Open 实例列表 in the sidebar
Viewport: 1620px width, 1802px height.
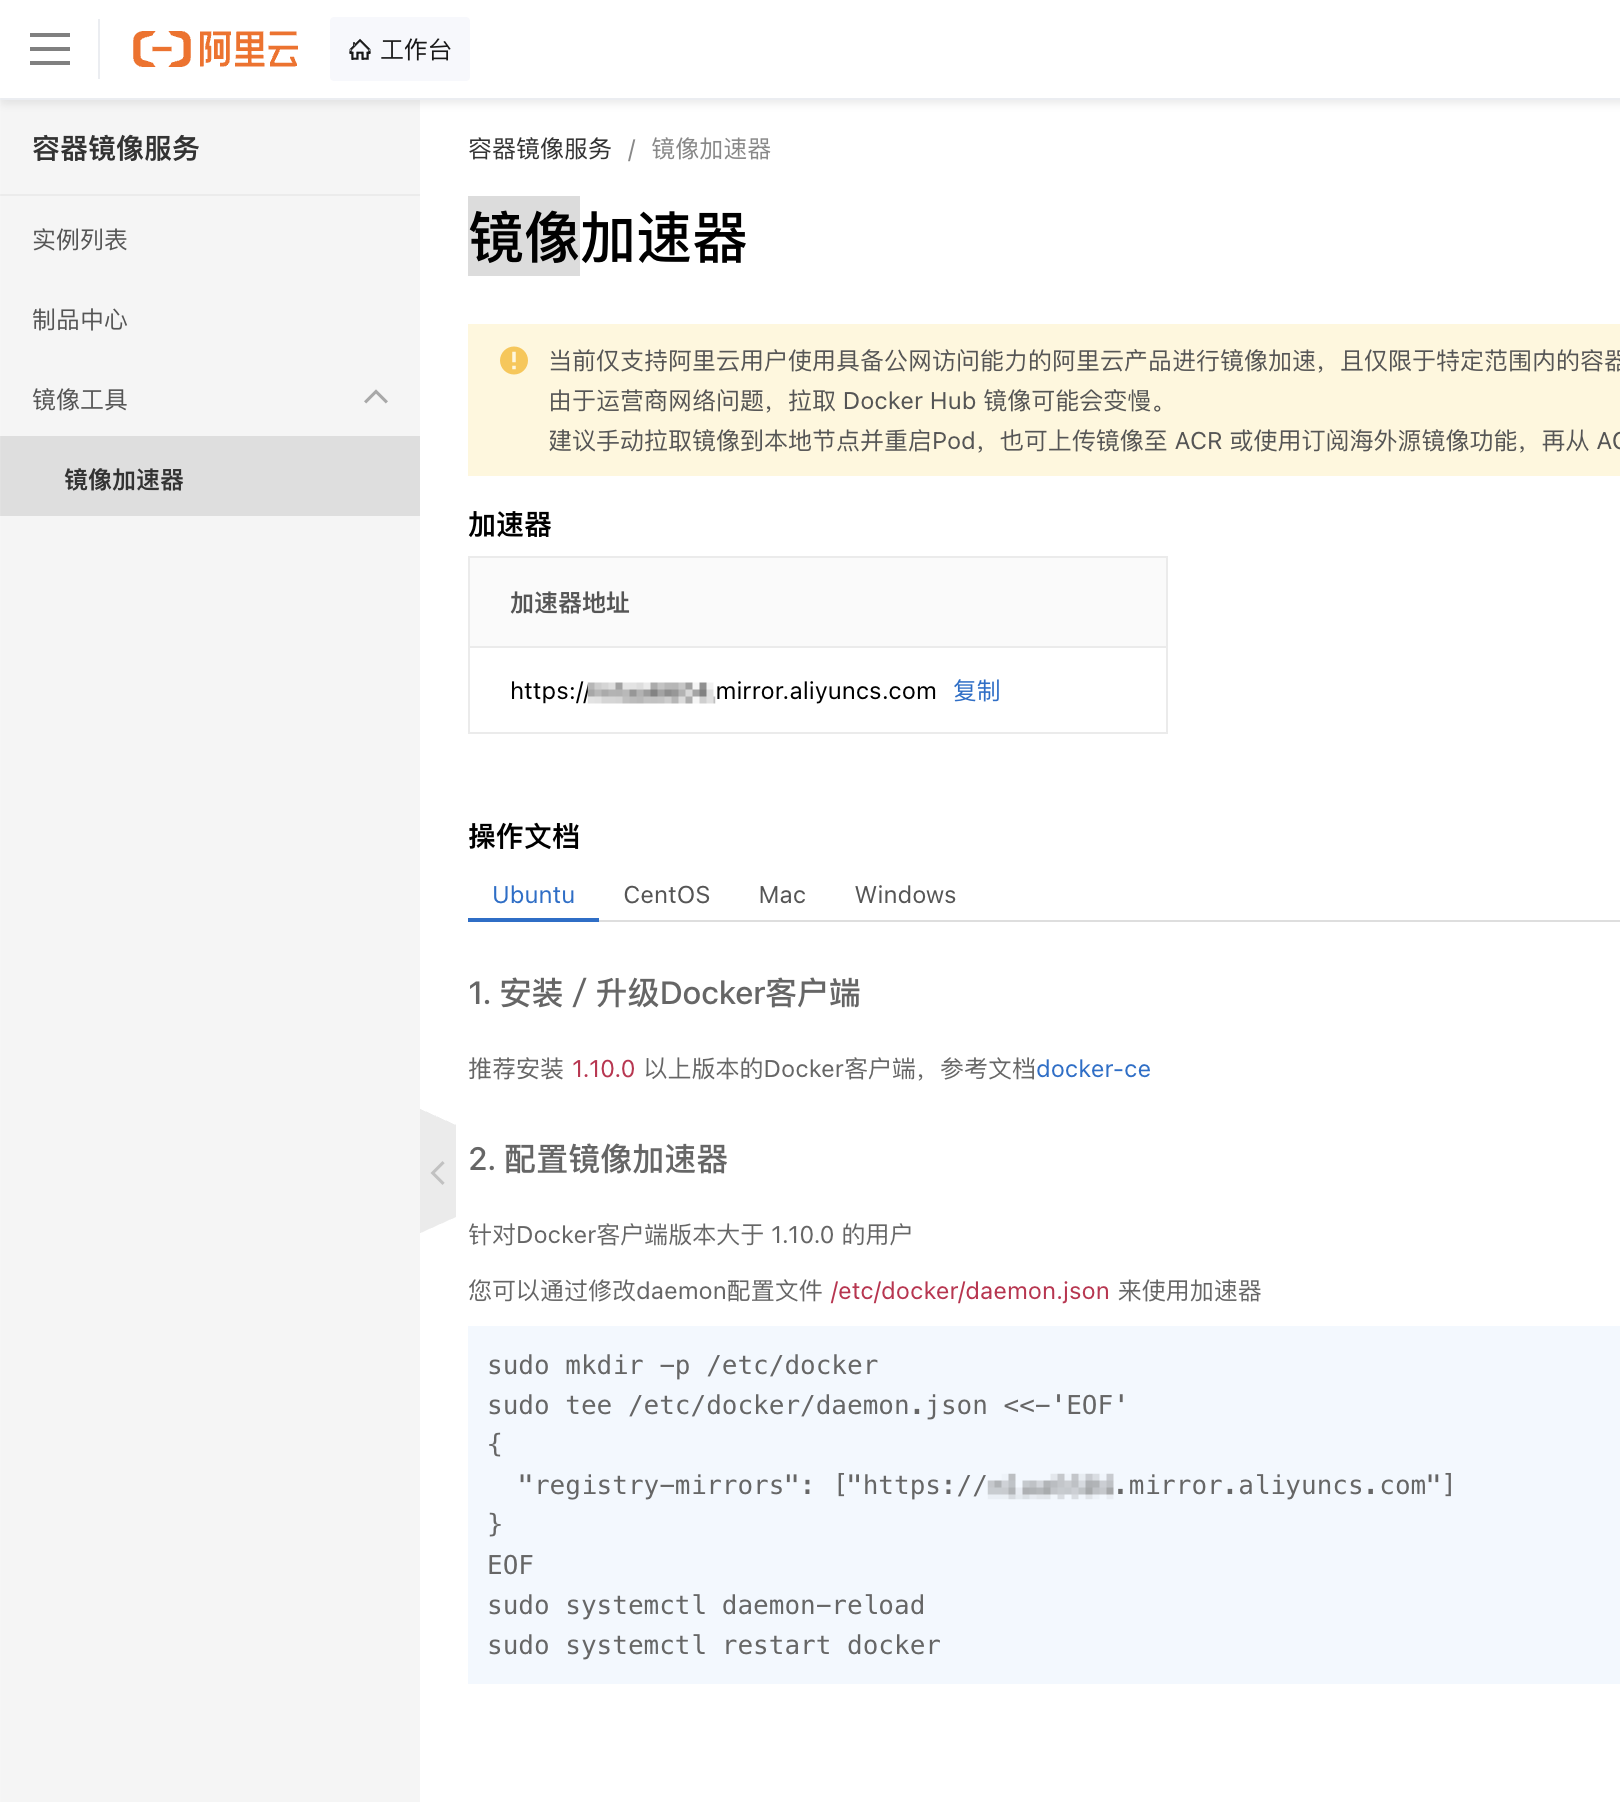pyautogui.click(x=80, y=240)
